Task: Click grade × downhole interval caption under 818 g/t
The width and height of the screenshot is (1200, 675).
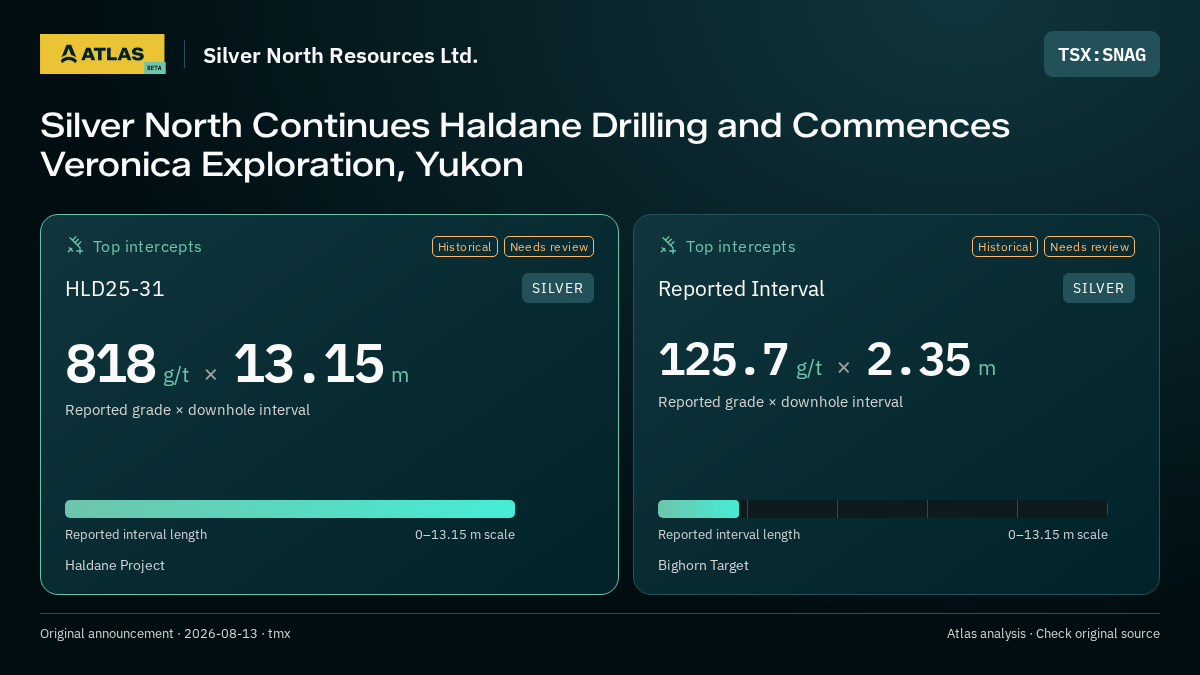Action: pyautogui.click(x=187, y=410)
